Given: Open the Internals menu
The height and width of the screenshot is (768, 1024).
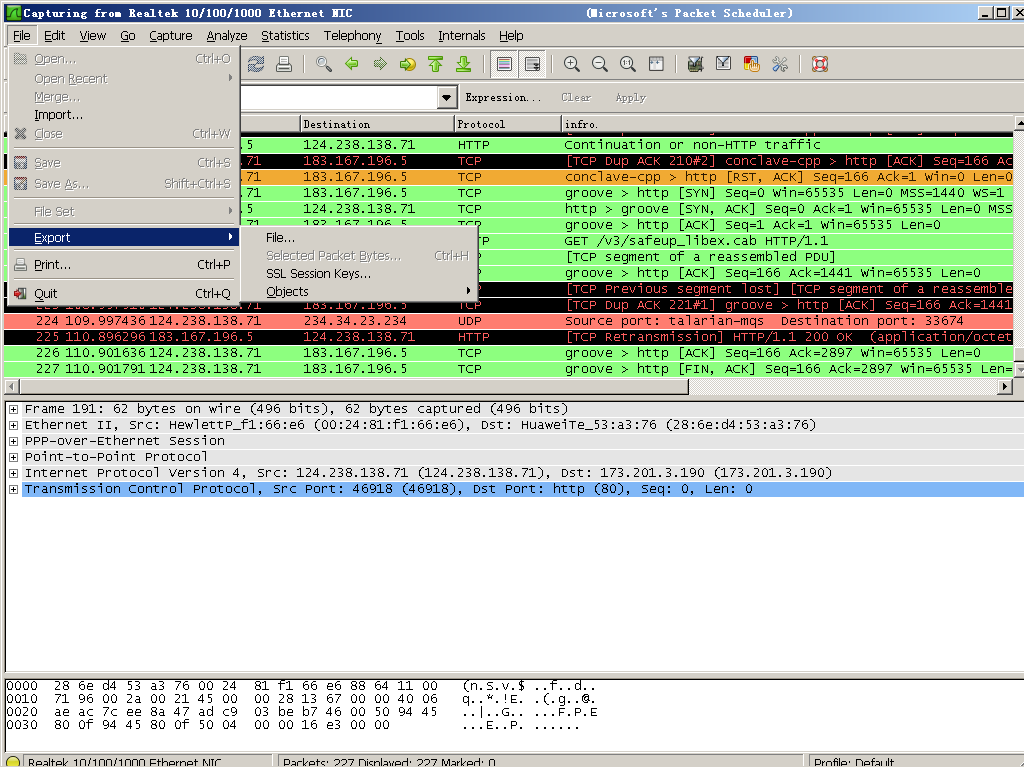Looking at the screenshot, I should (x=462, y=36).
